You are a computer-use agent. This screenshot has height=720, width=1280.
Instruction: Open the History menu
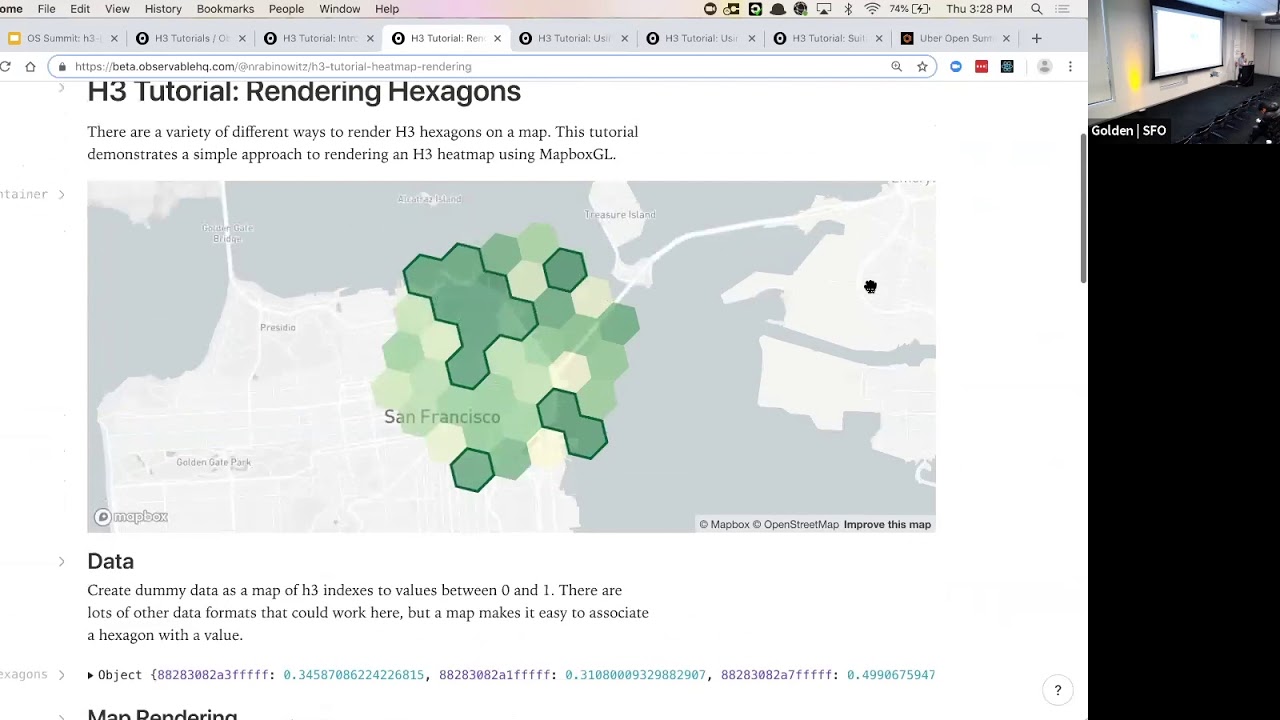coord(163,9)
